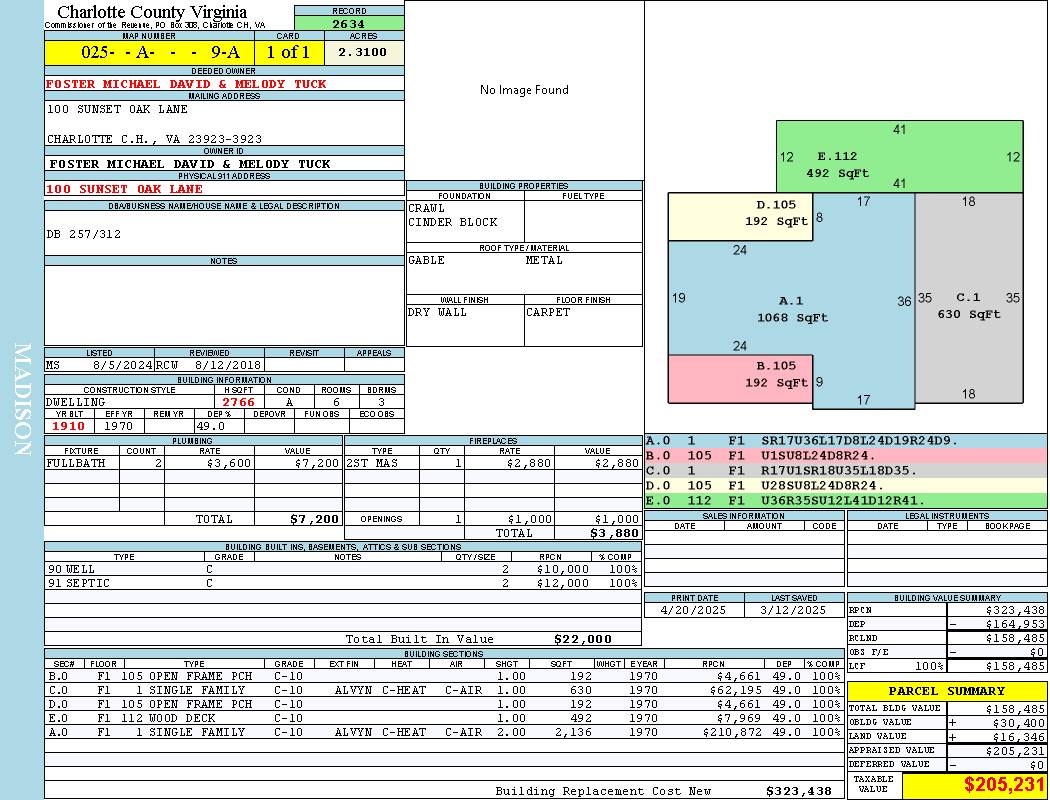Select B.0 OPEN FRAME PCH section row
This screenshot has height=800, width=1050.
[444, 676]
